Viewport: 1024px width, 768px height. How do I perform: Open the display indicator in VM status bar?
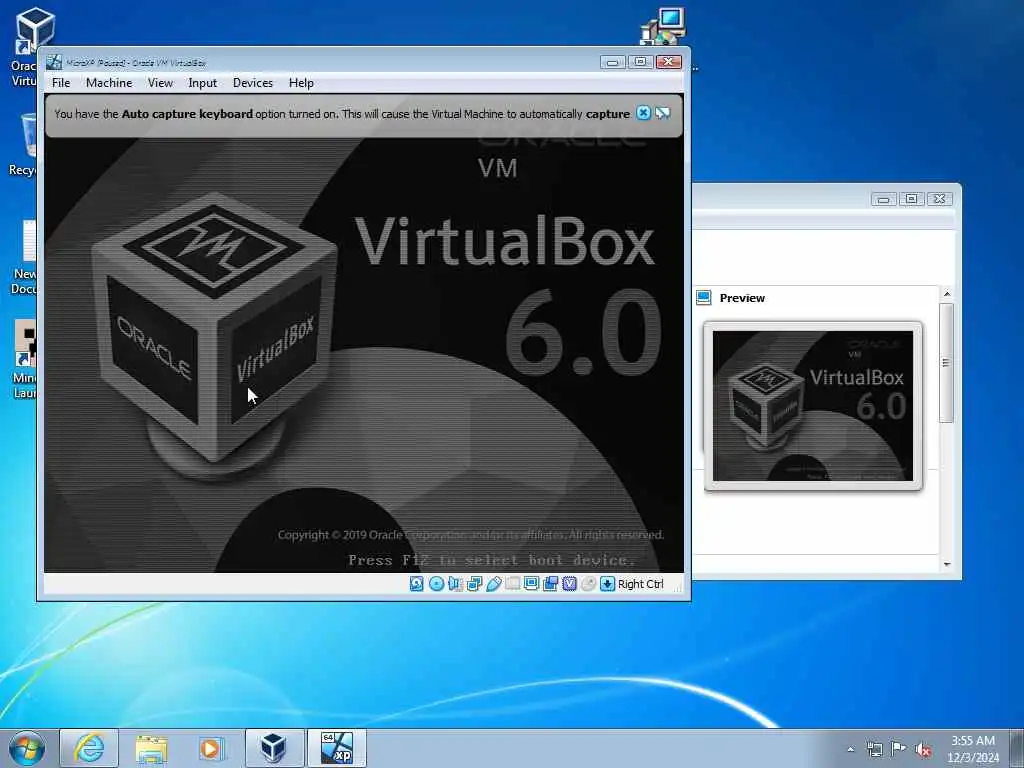[532, 584]
